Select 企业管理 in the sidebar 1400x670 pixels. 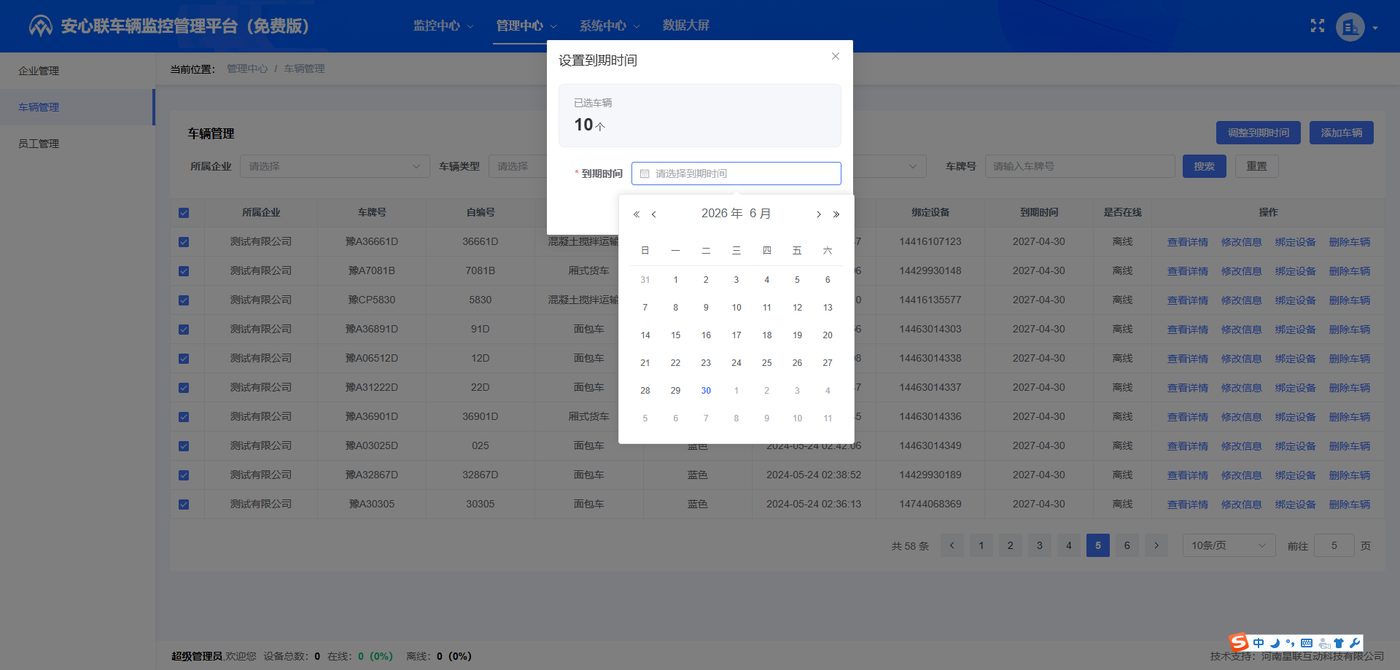click(77, 71)
